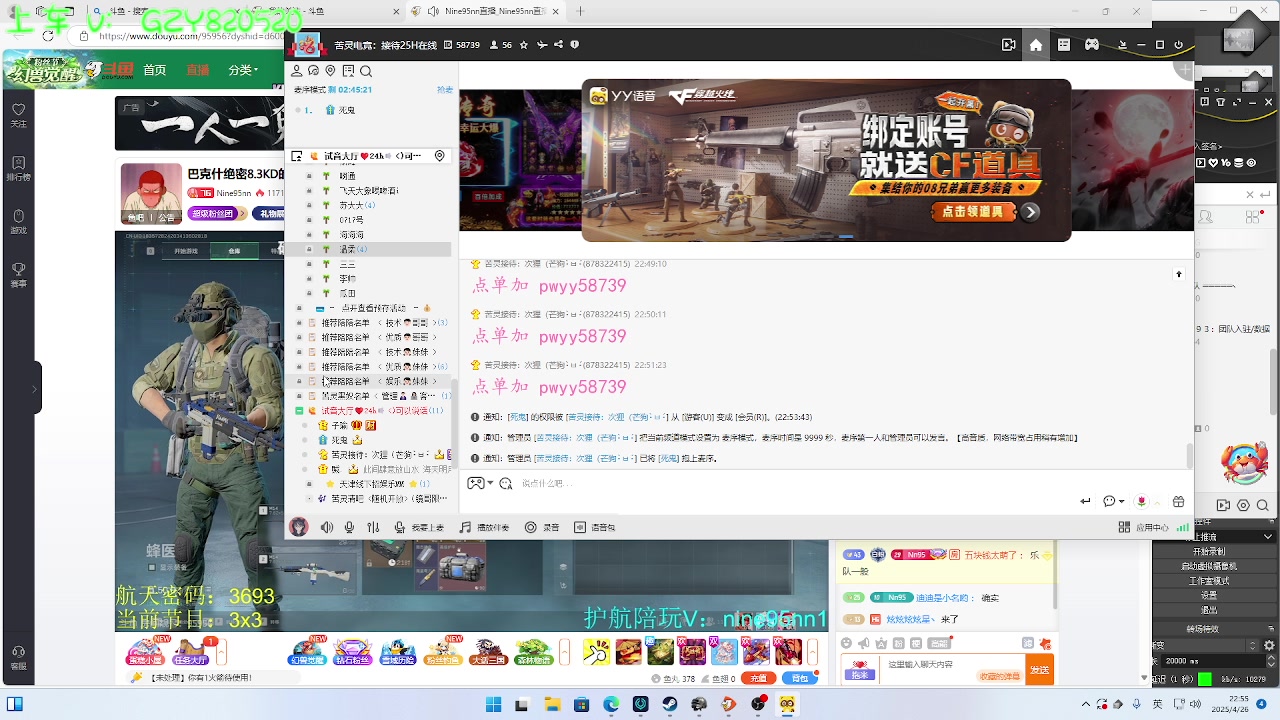Click the 排行榜 icon in Douyu sidebar
This screenshot has width=1280, height=720.
(x=19, y=167)
